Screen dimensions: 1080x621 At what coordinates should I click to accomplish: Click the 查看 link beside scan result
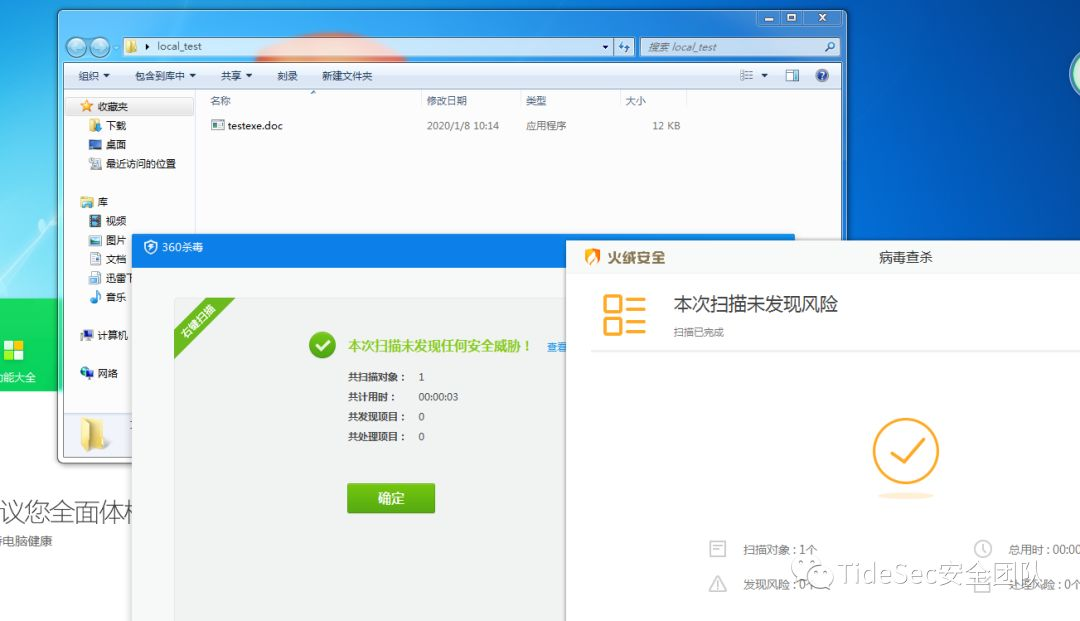click(557, 347)
